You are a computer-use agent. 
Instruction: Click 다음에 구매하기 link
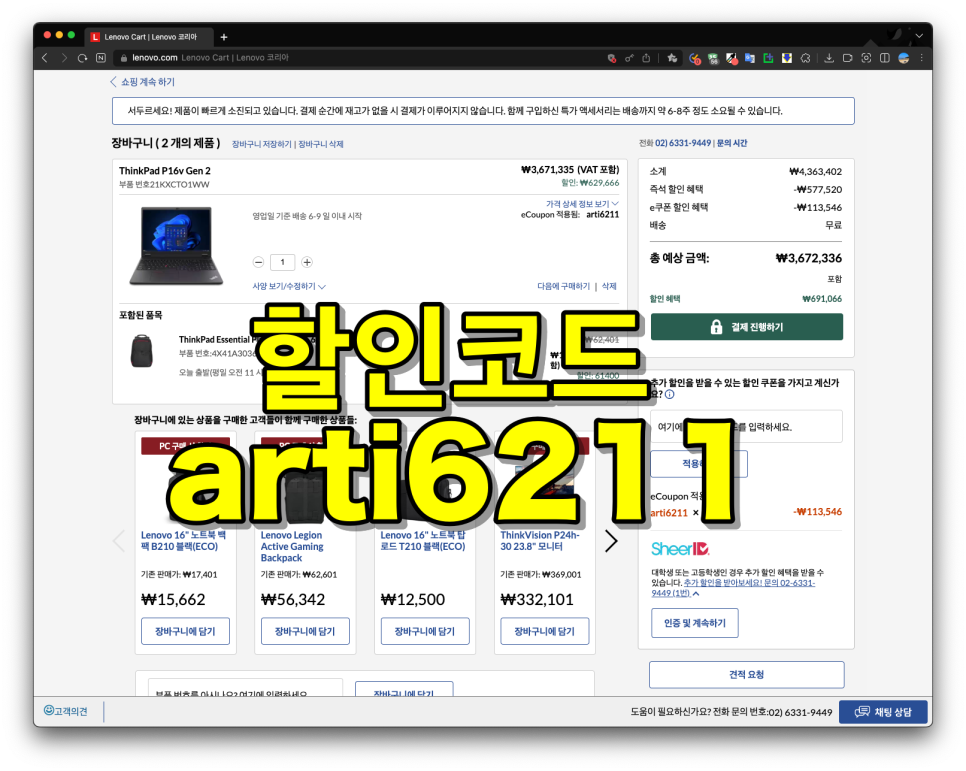point(563,287)
